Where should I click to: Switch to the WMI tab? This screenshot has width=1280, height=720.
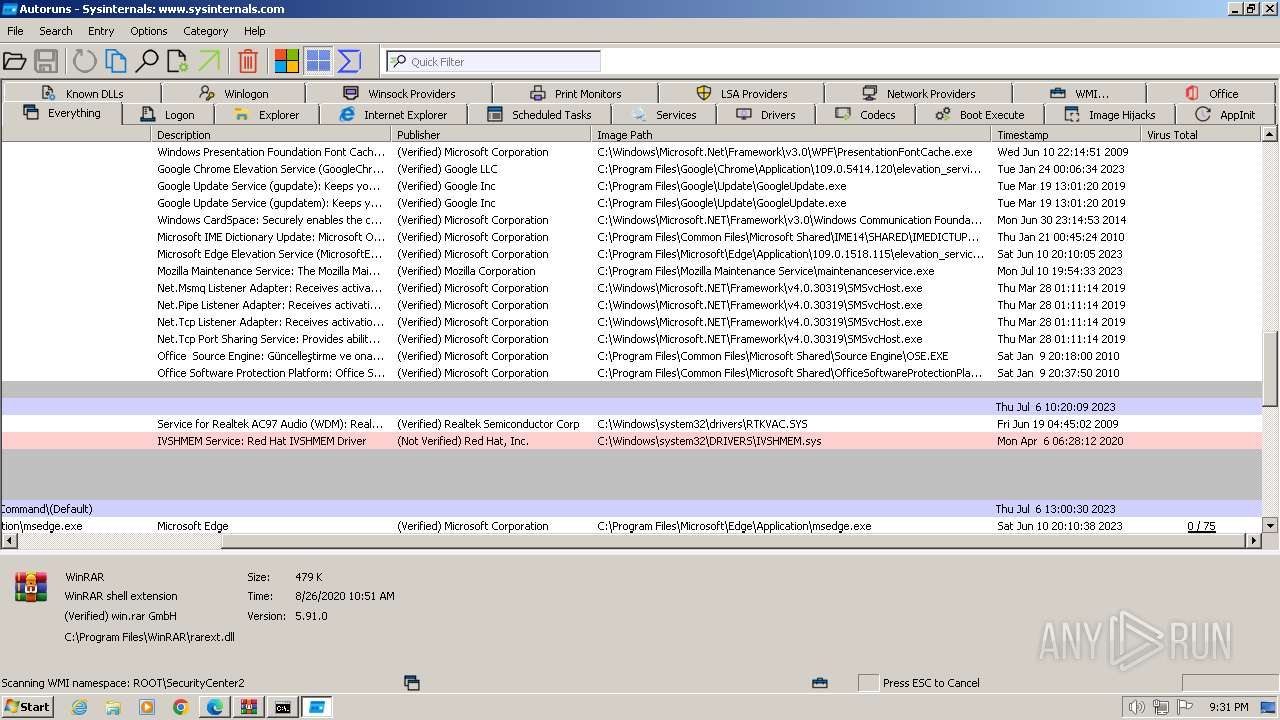[1079, 93]
